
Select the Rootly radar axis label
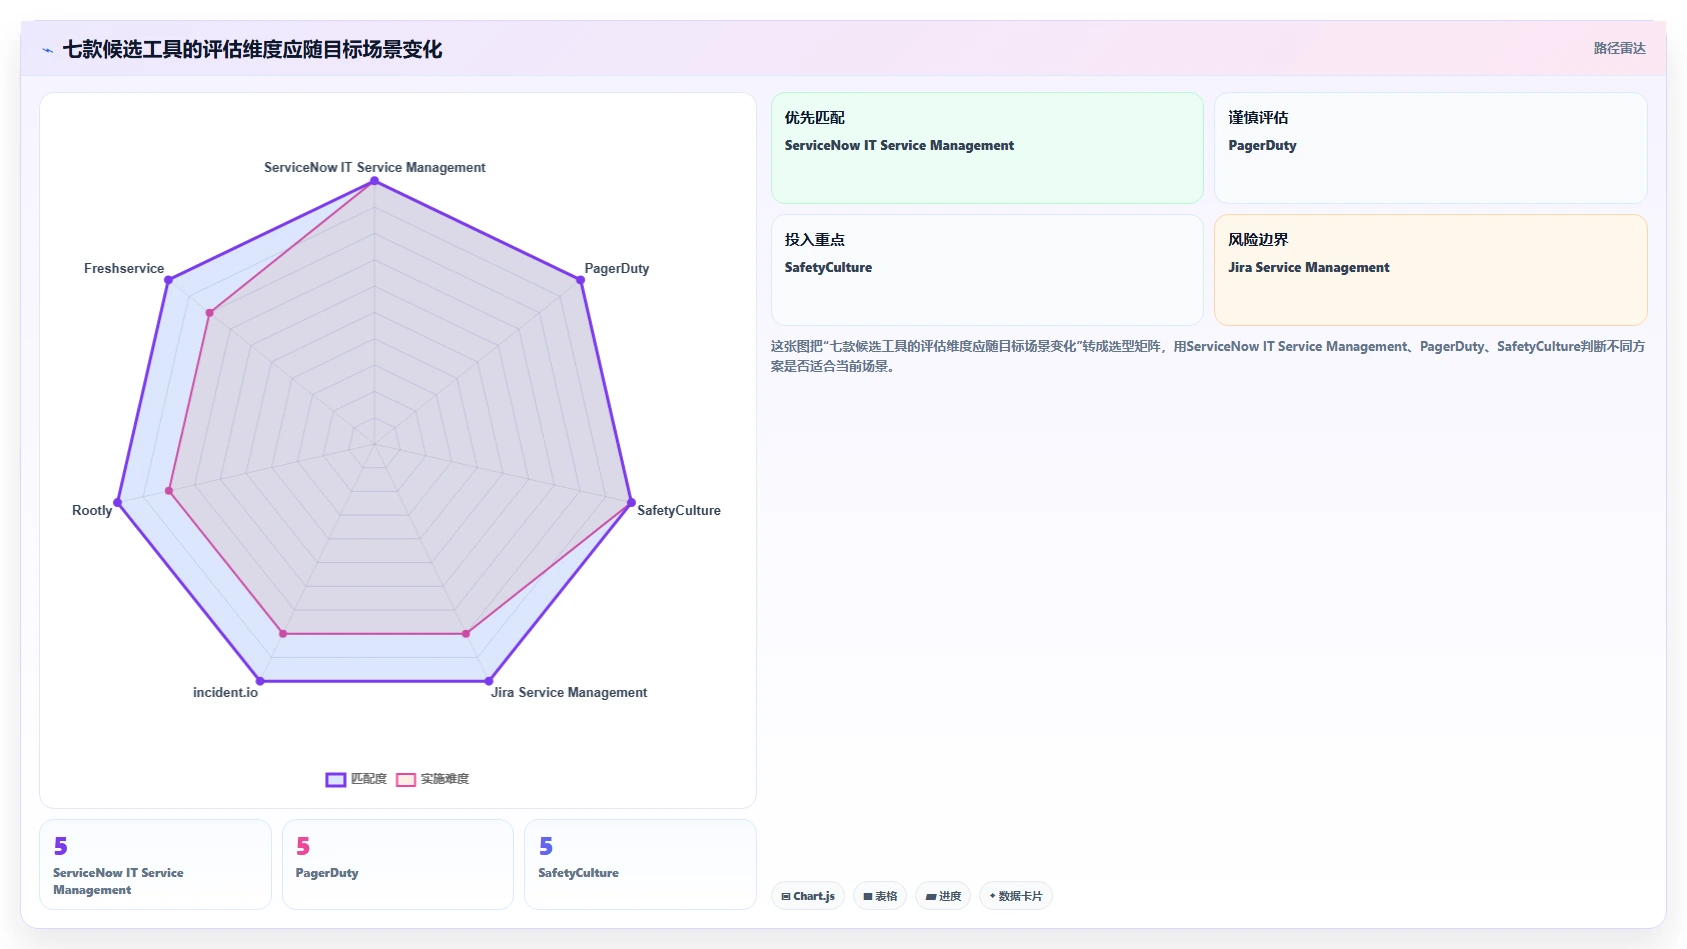coord(92,510)
